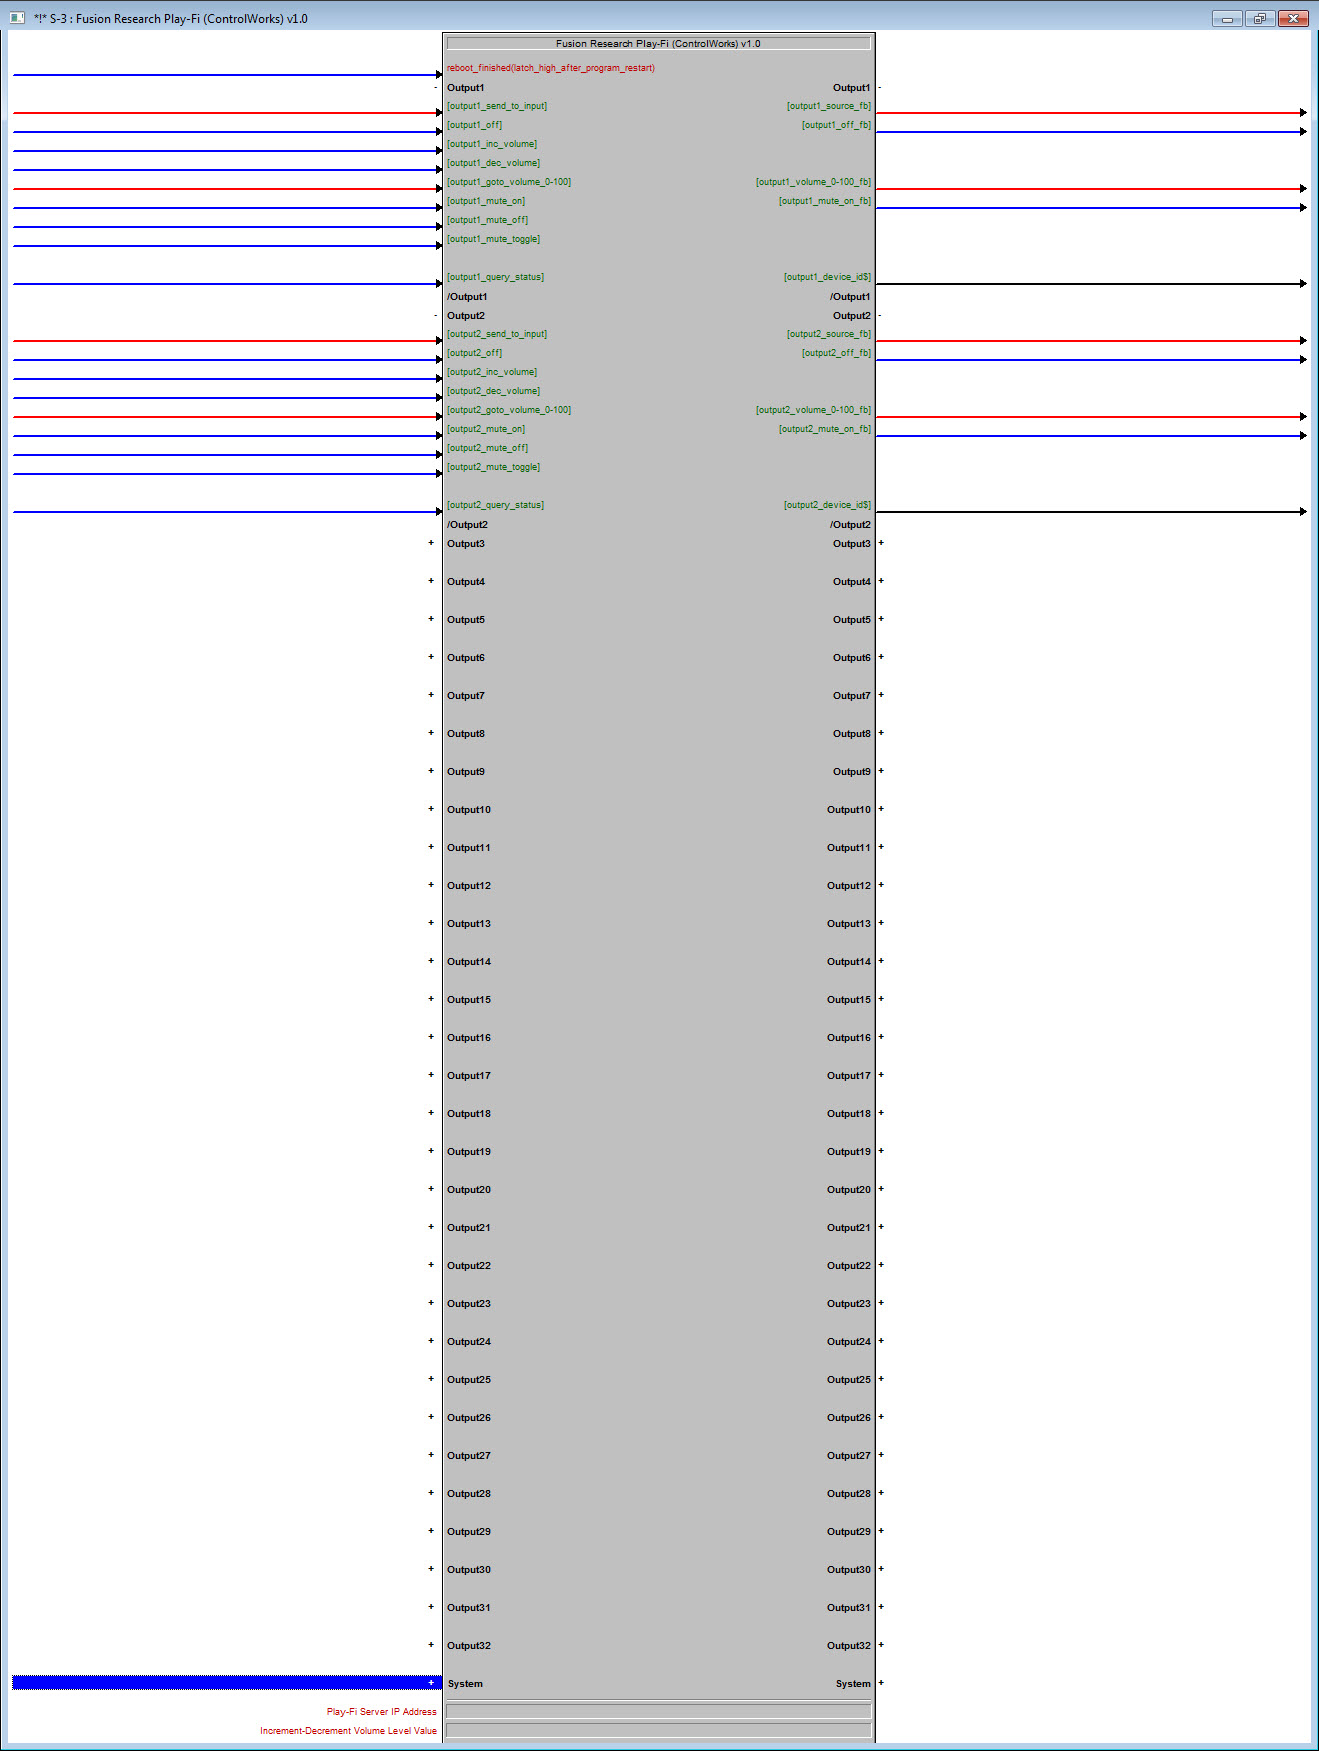Expand Output4 on the right output side
Image resolution: width=1319 pixels, height=1751 pixels.
881,581
